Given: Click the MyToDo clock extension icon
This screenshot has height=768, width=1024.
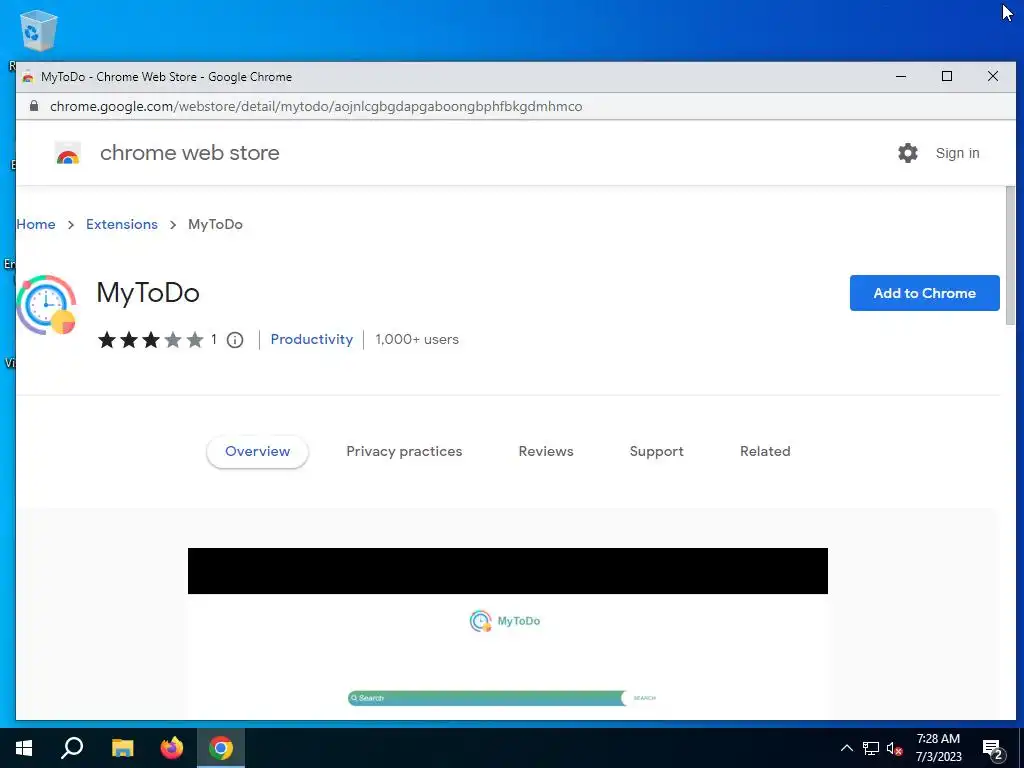Looking at the screenshot, I should coord(46,305).
